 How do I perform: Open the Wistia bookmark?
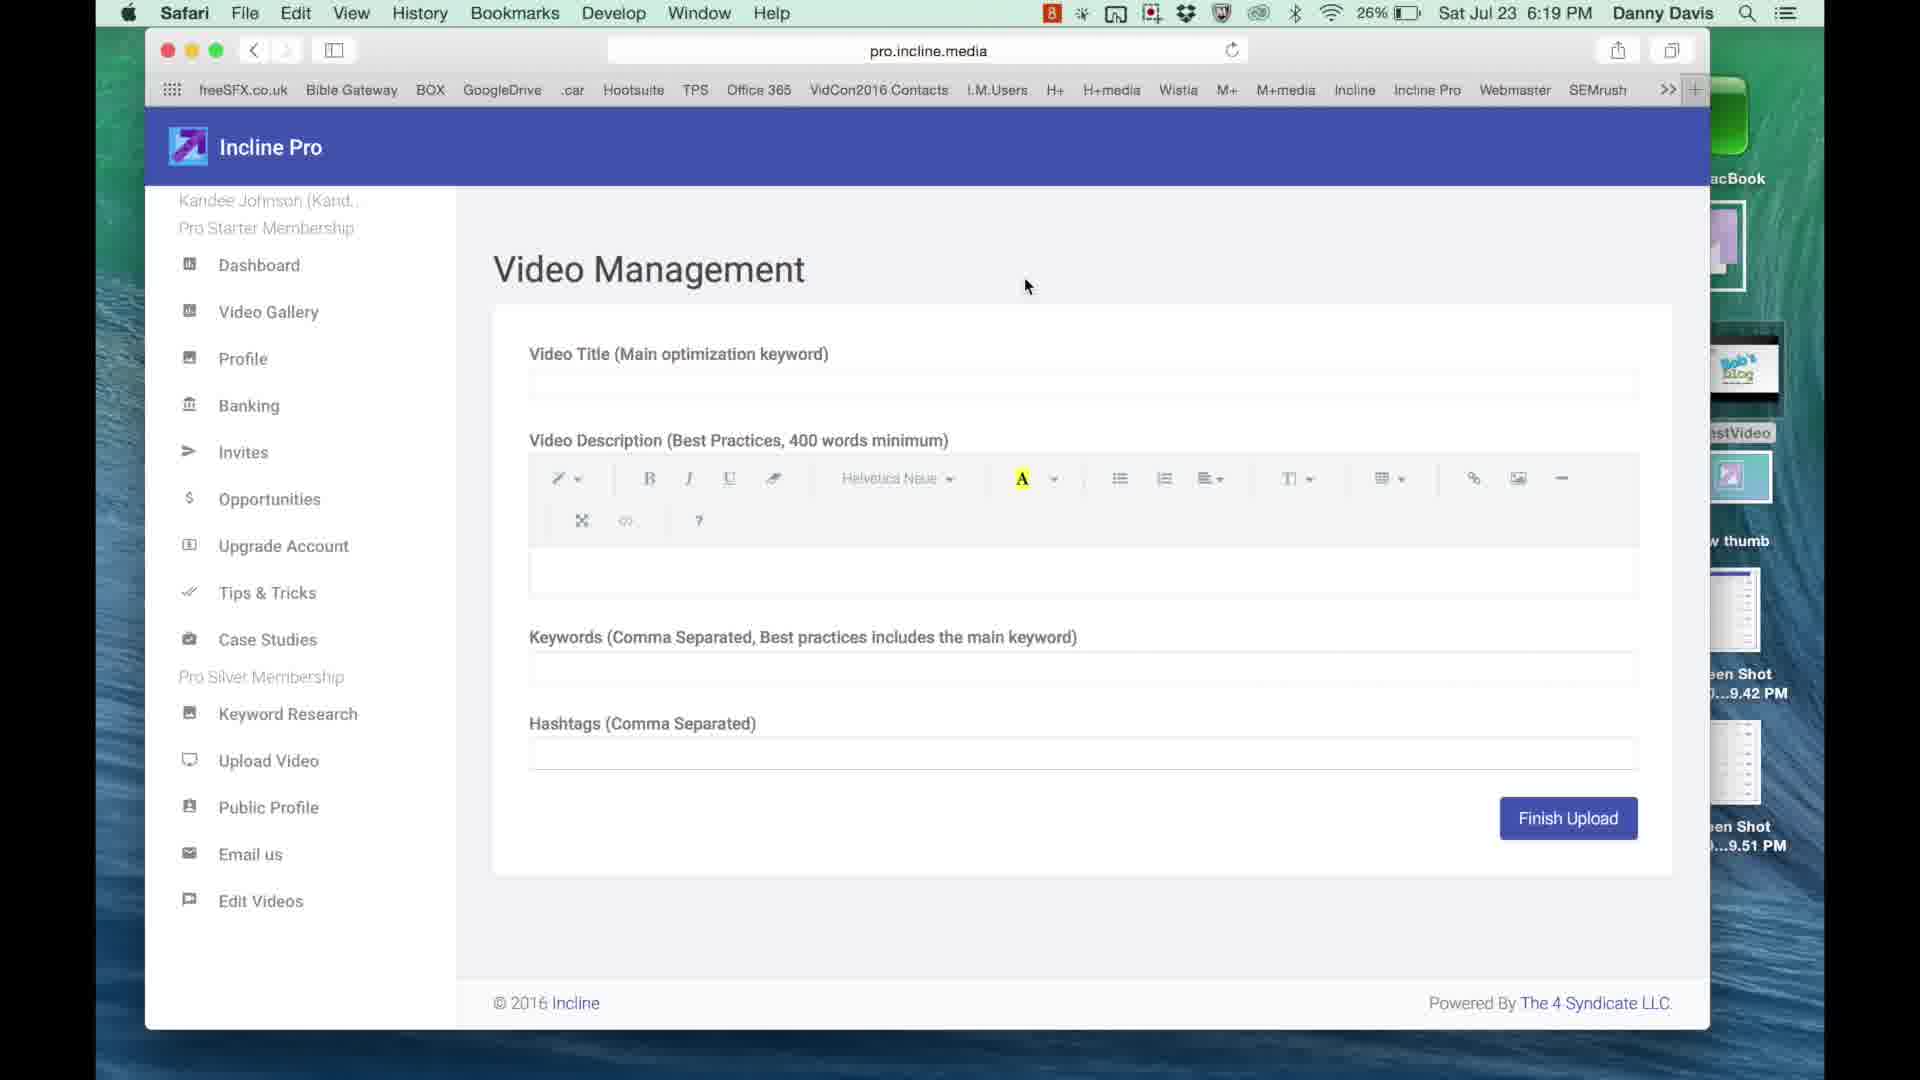(x=1178, y=90)
